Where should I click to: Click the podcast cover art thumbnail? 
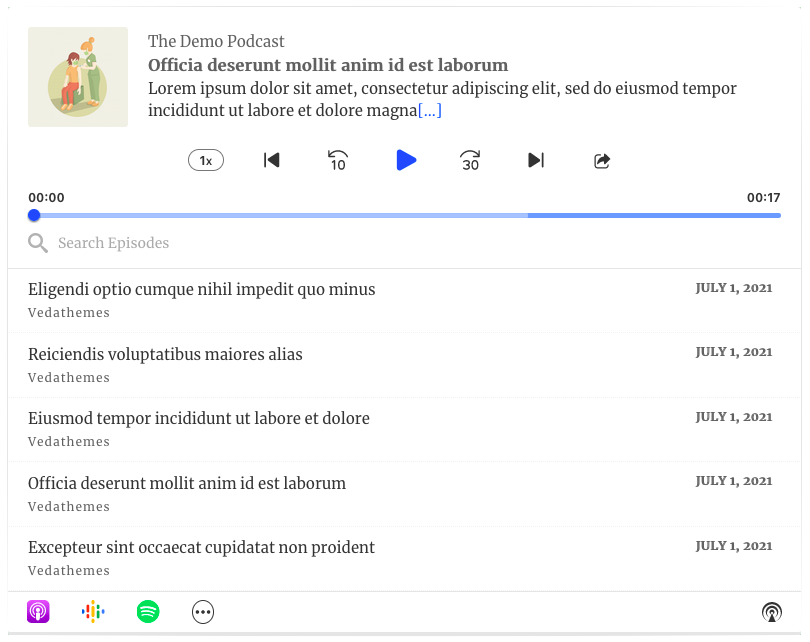(78, 77)
